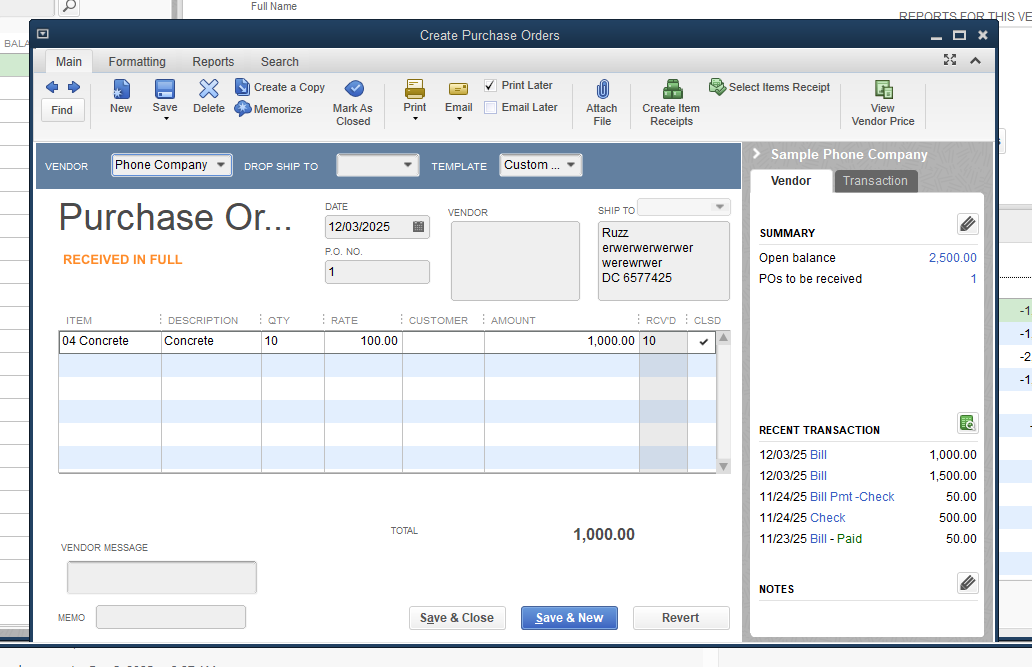Switch to the Formatting ribbon tab
The width and height of the screenshot is (1032, 667).
pyautogui.click(x=137, y=62)
